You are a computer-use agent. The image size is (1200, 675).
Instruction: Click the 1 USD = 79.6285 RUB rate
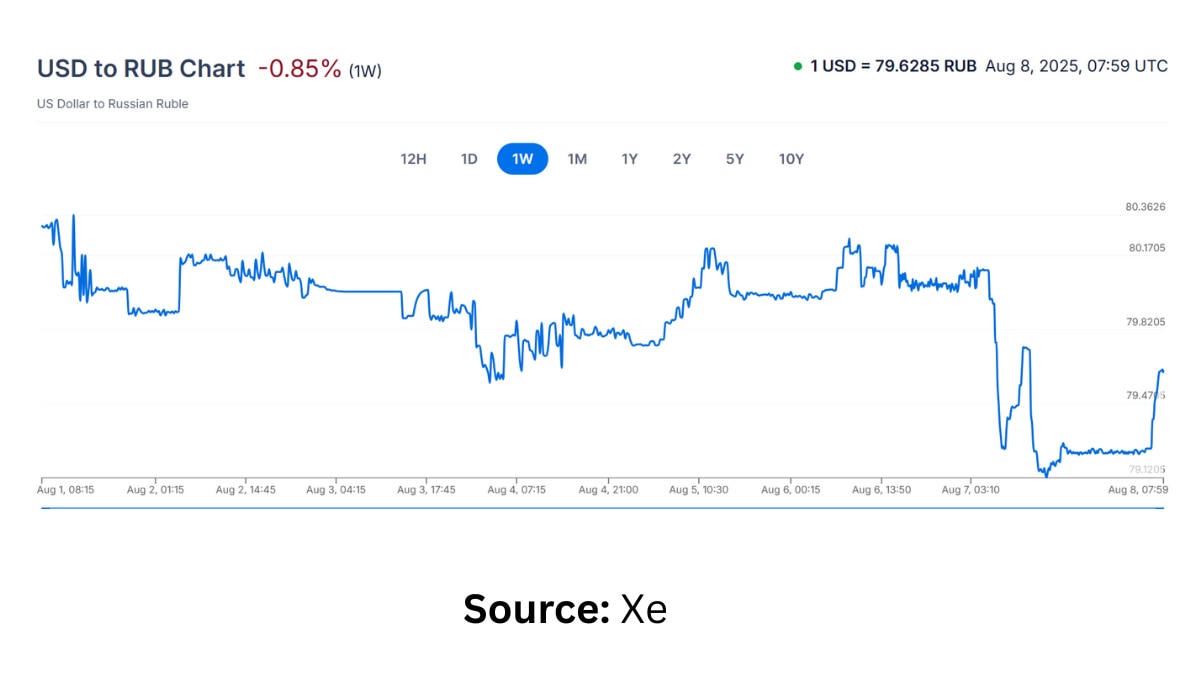point(893,66)
